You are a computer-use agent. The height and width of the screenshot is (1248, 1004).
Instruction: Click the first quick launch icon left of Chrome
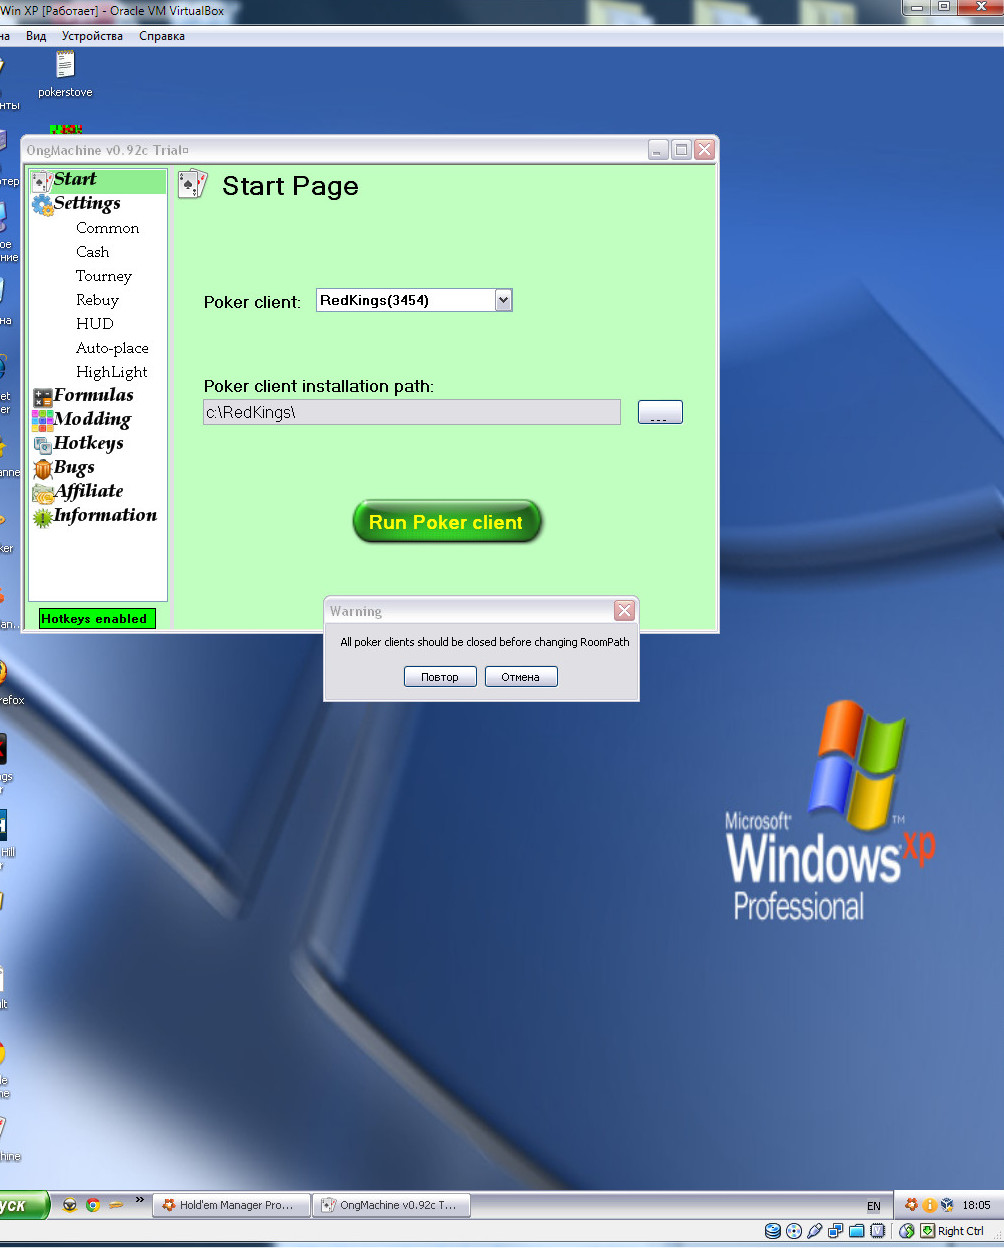tap(69, 1205)
